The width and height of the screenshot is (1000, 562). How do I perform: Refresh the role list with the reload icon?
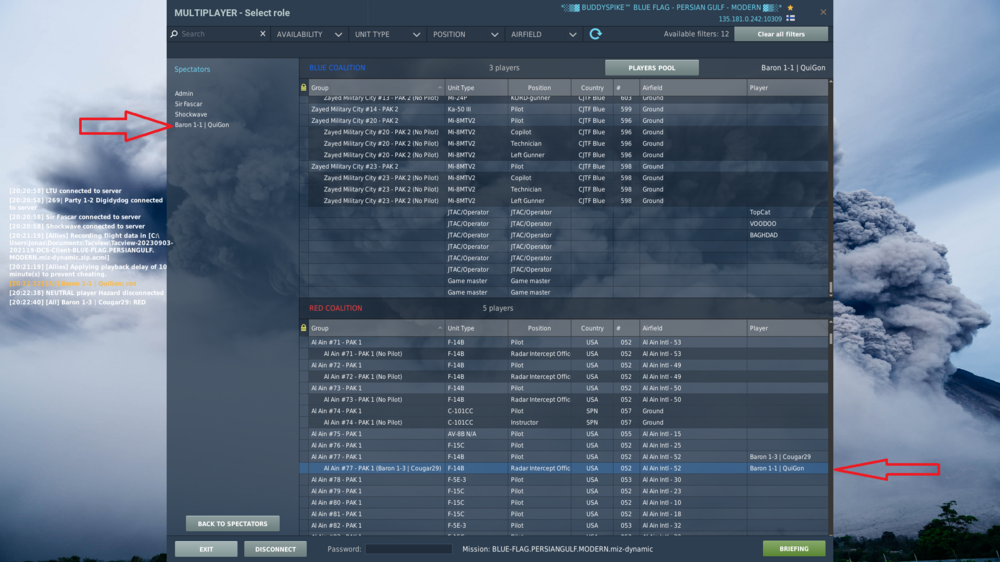pos(595,34)
